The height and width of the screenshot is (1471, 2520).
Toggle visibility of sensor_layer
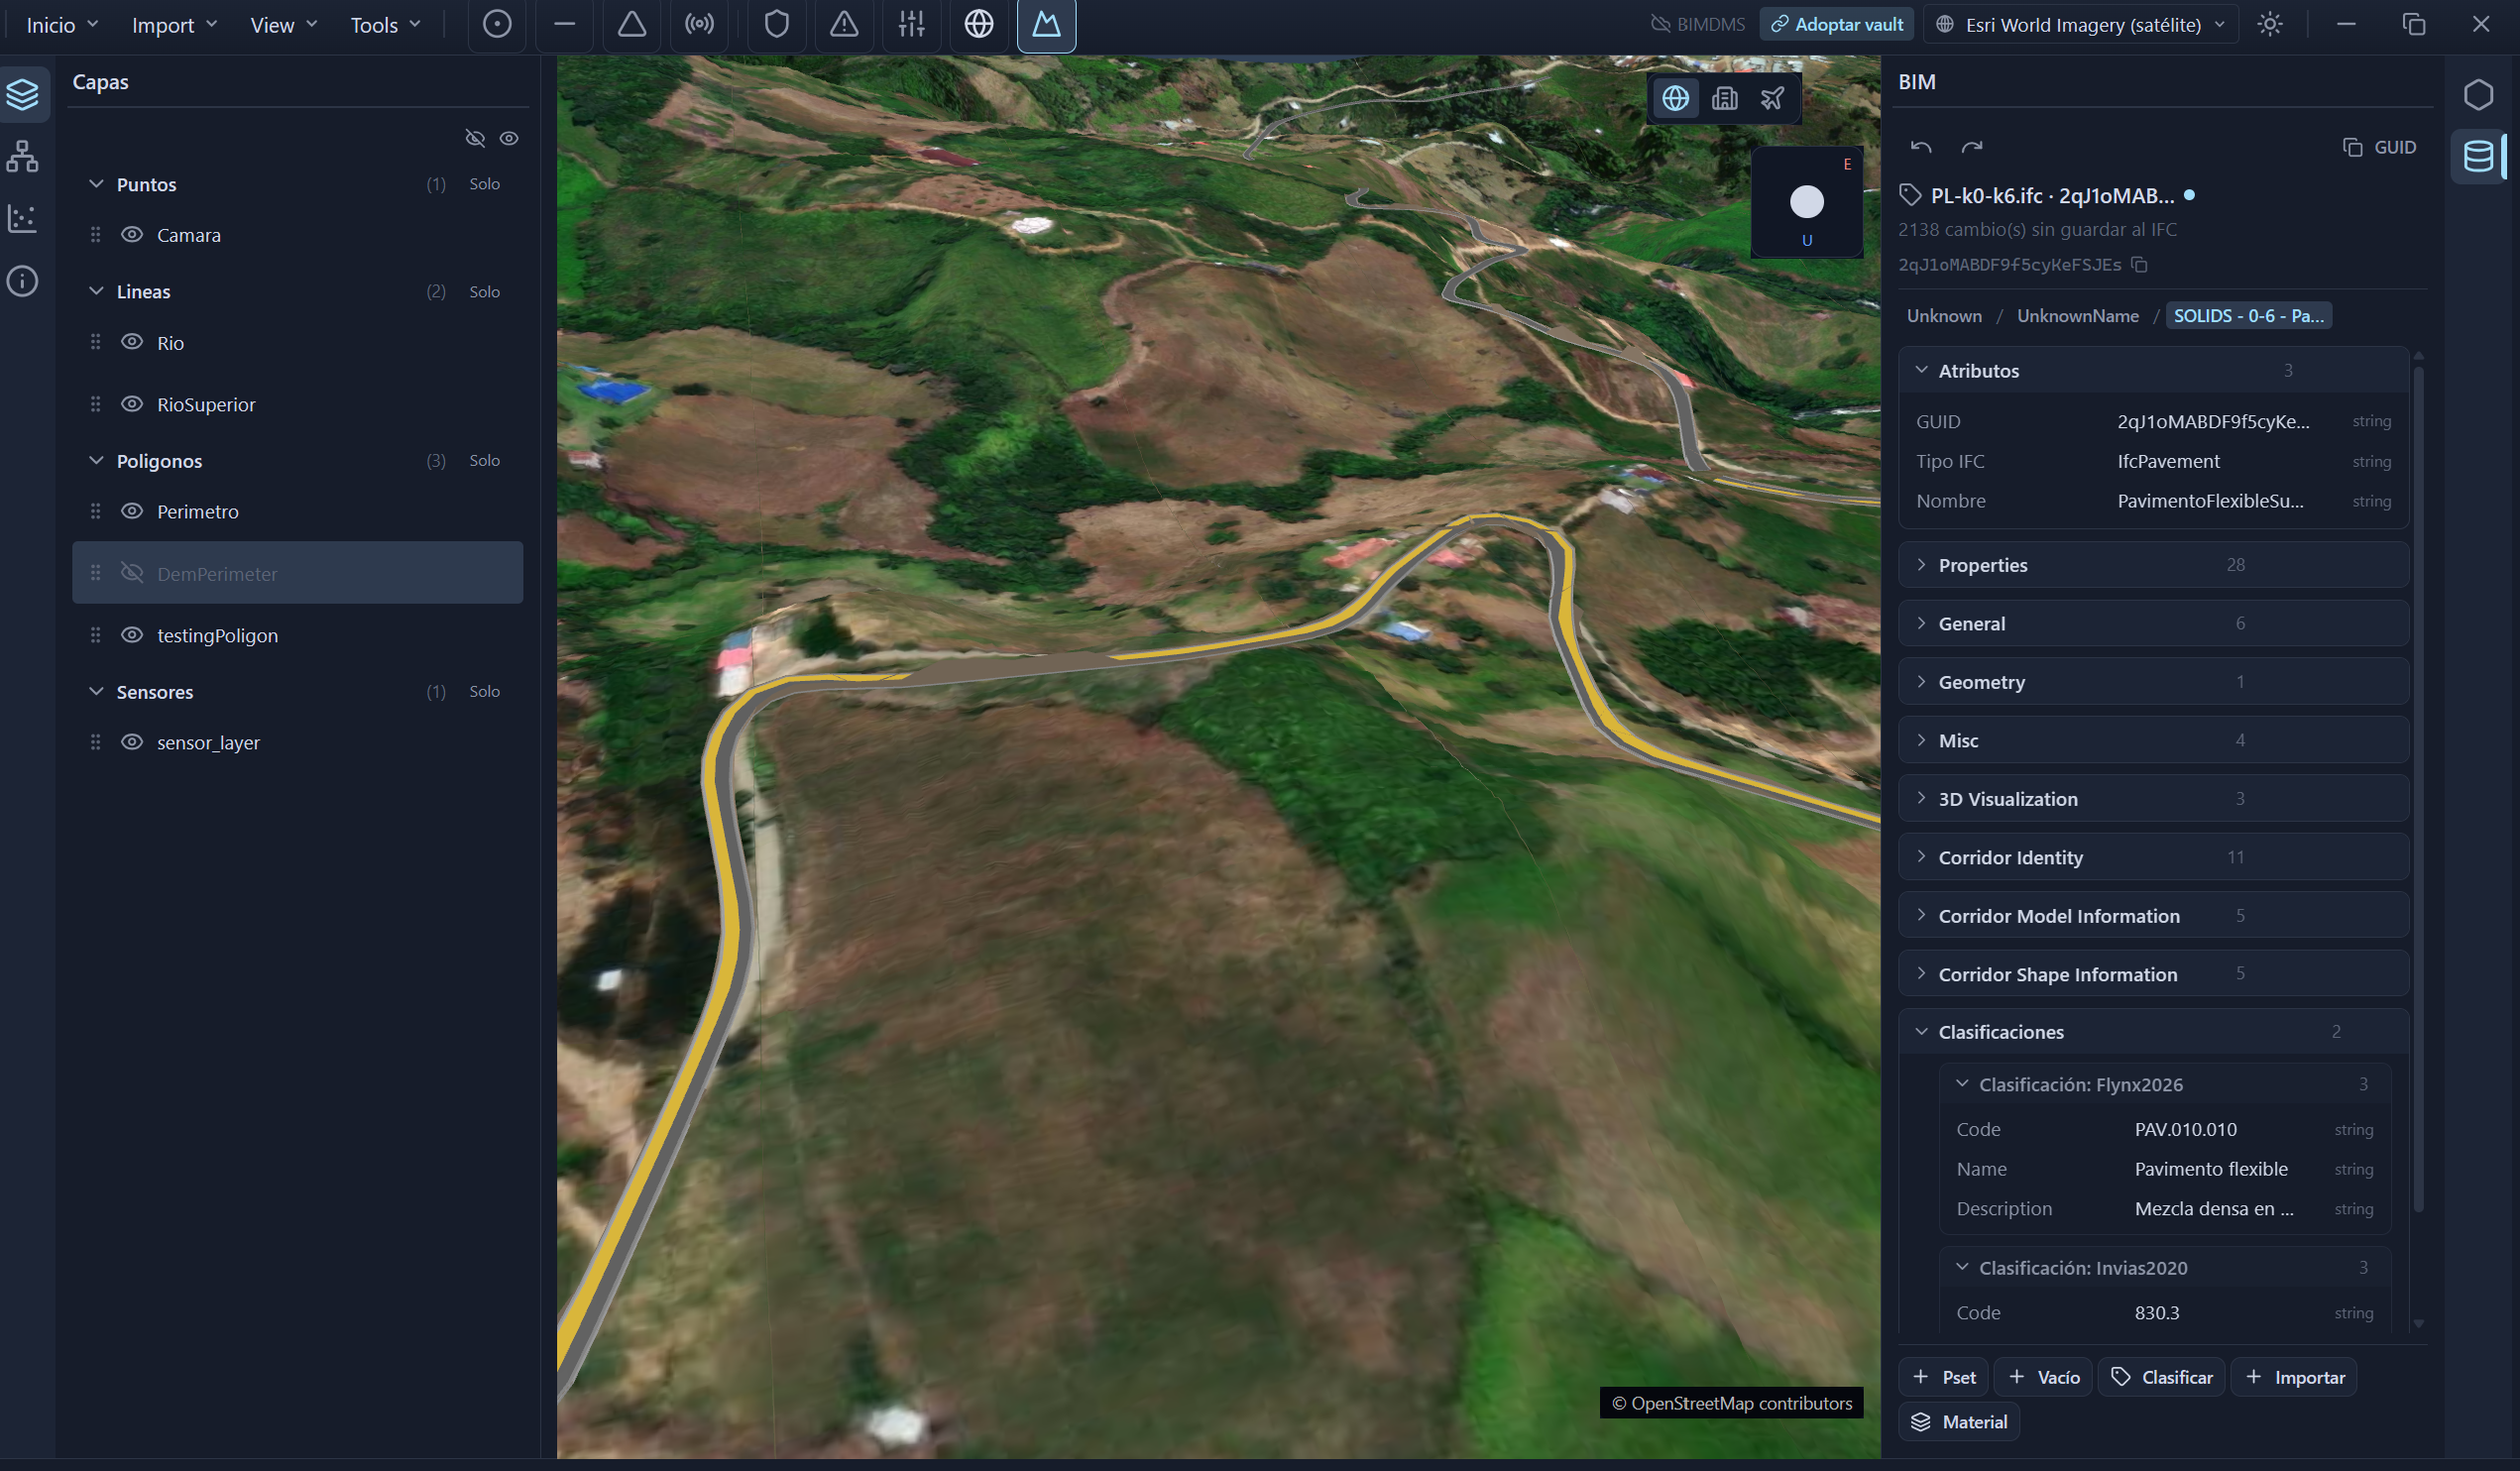coord(132,742)
